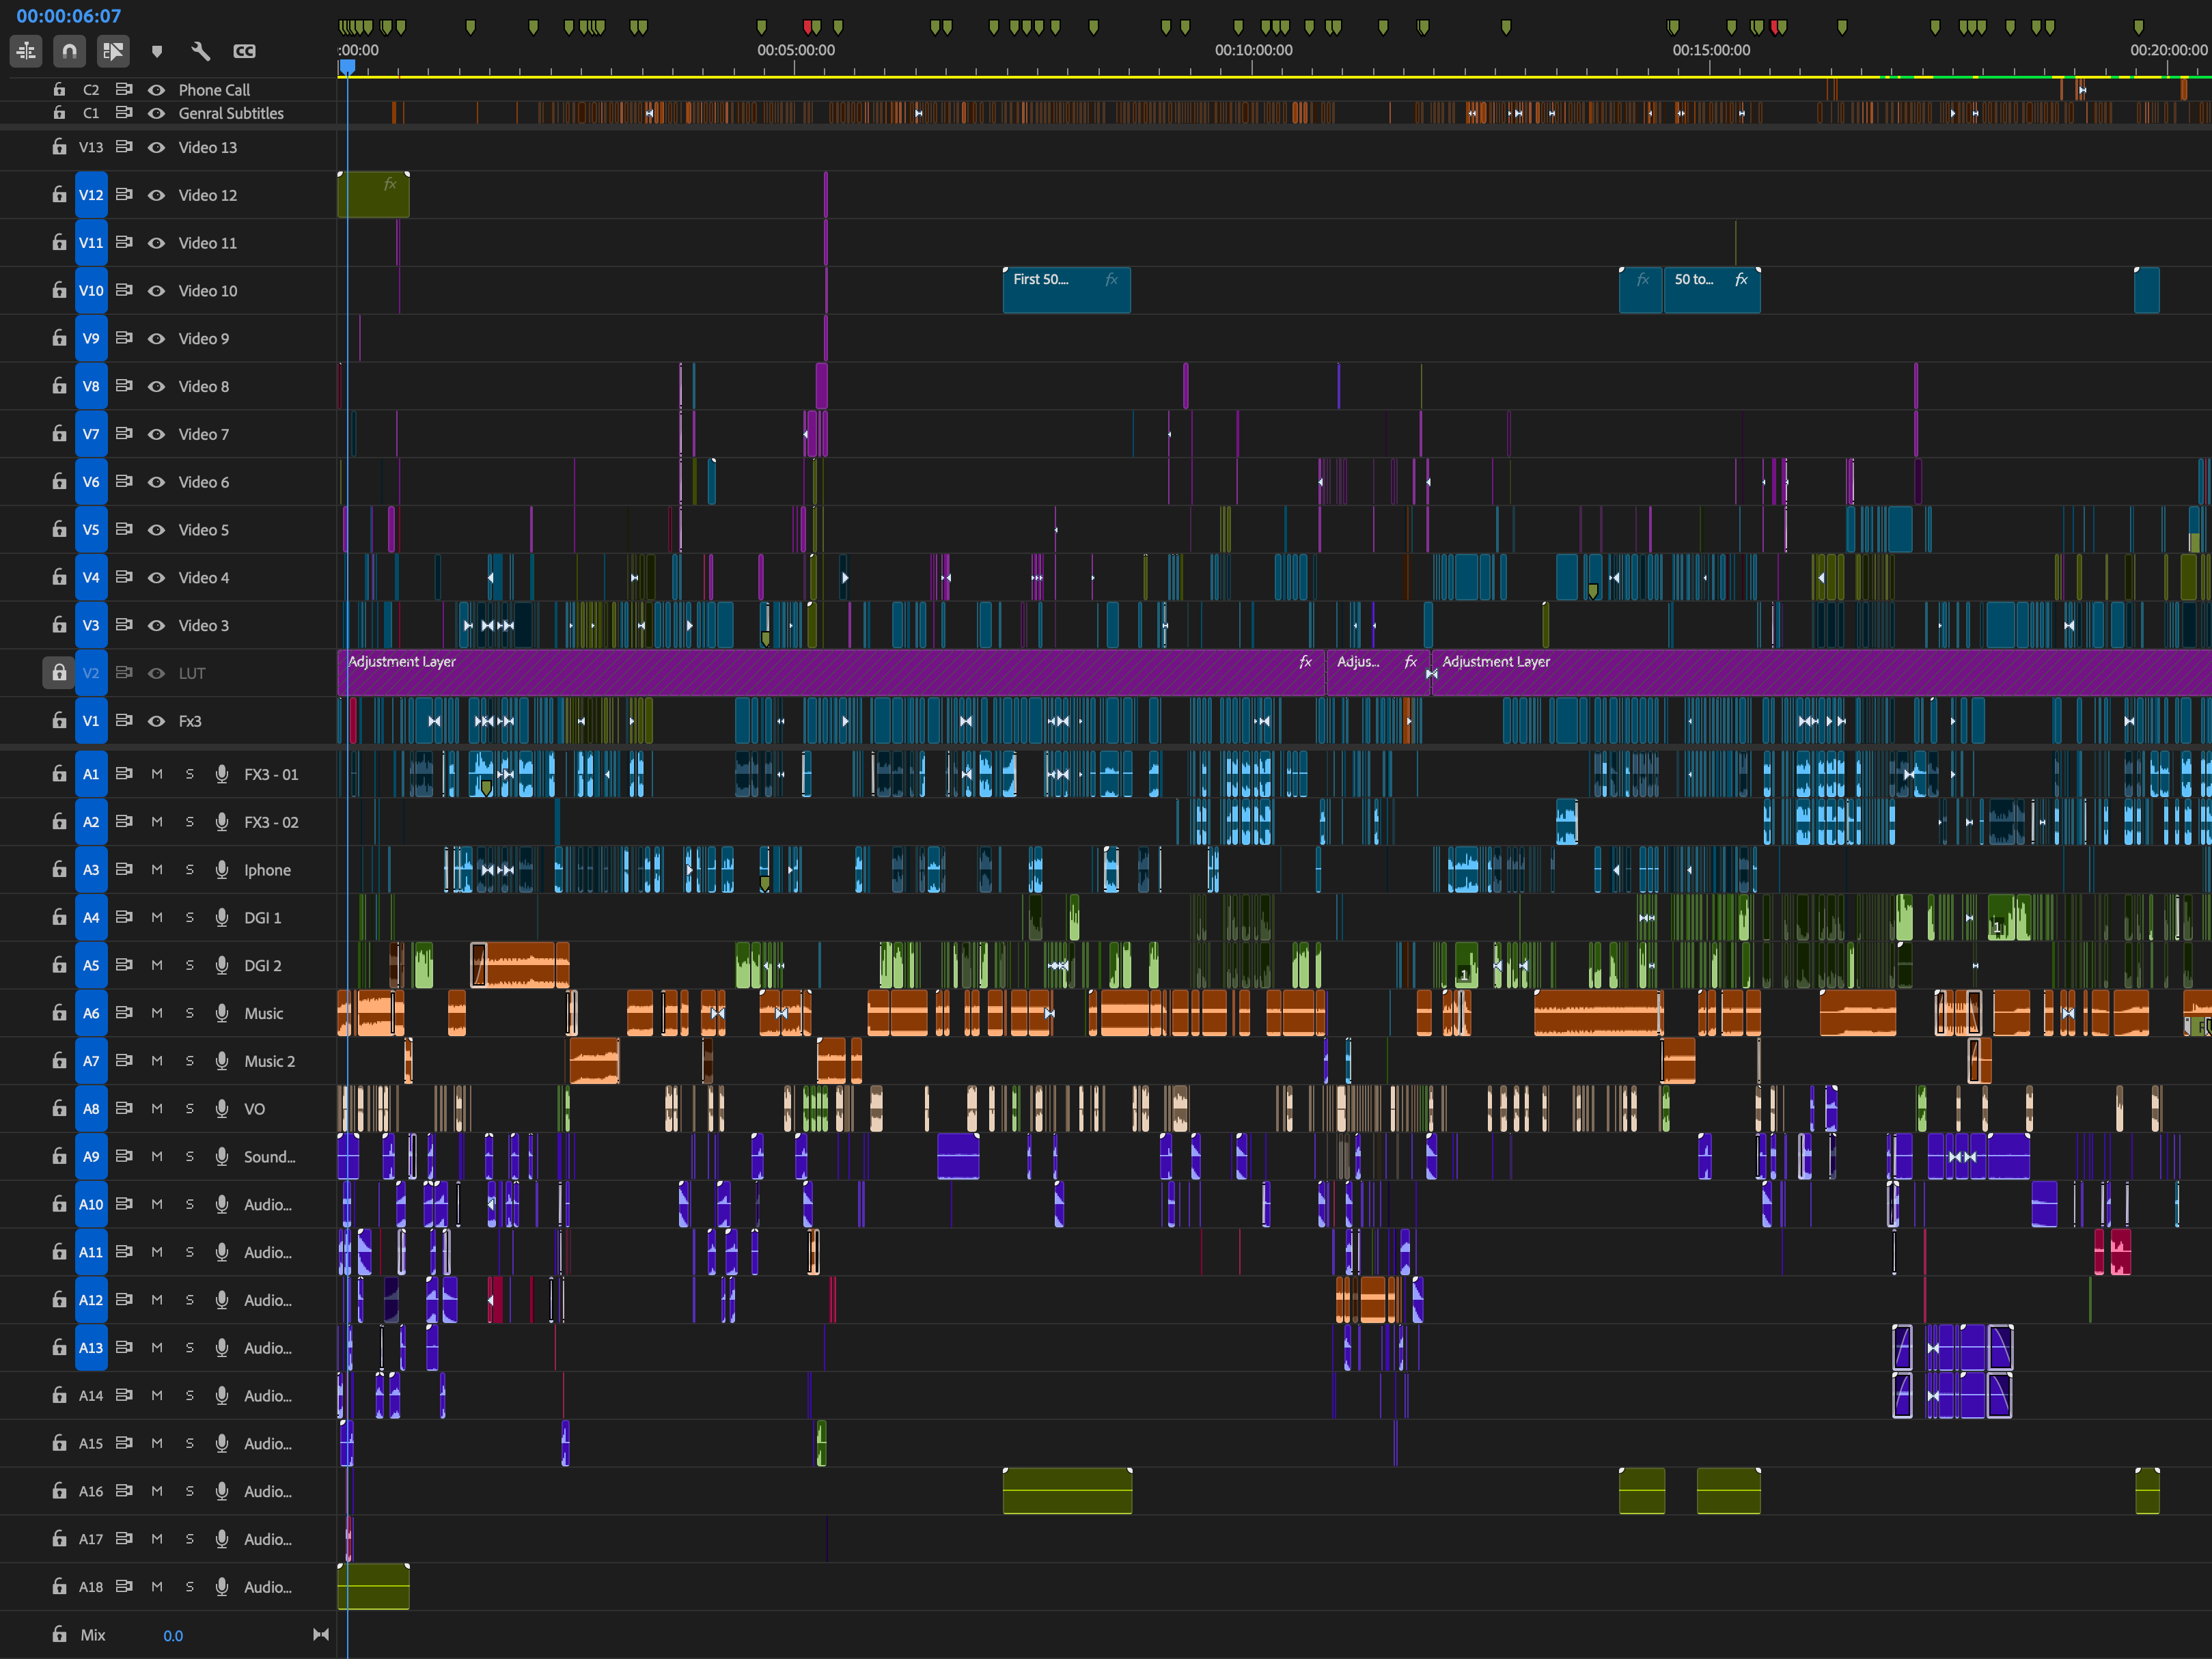This screenshot has height=1659, width=2212.
Task: Toggle insert sequences as nests icon
Action: tap(26, 50)
